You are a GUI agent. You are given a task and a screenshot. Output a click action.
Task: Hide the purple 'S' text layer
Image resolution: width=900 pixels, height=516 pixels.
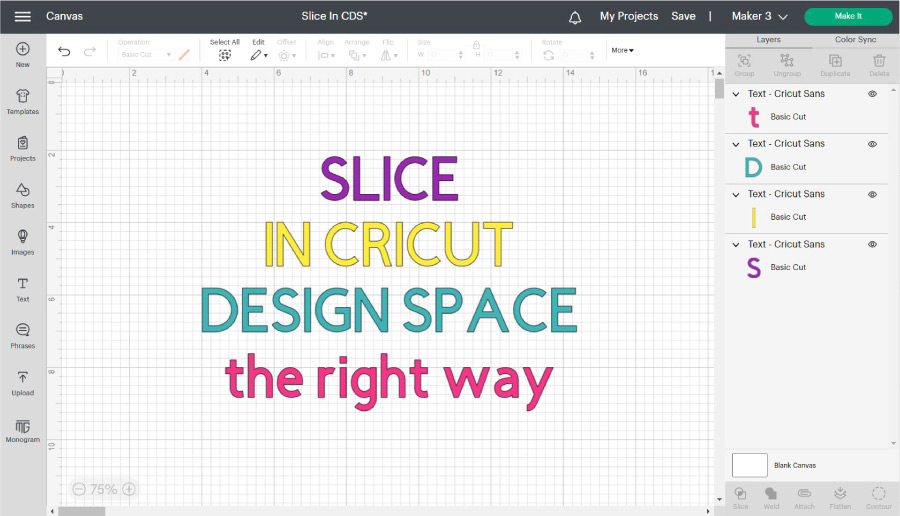click(872, 244)
